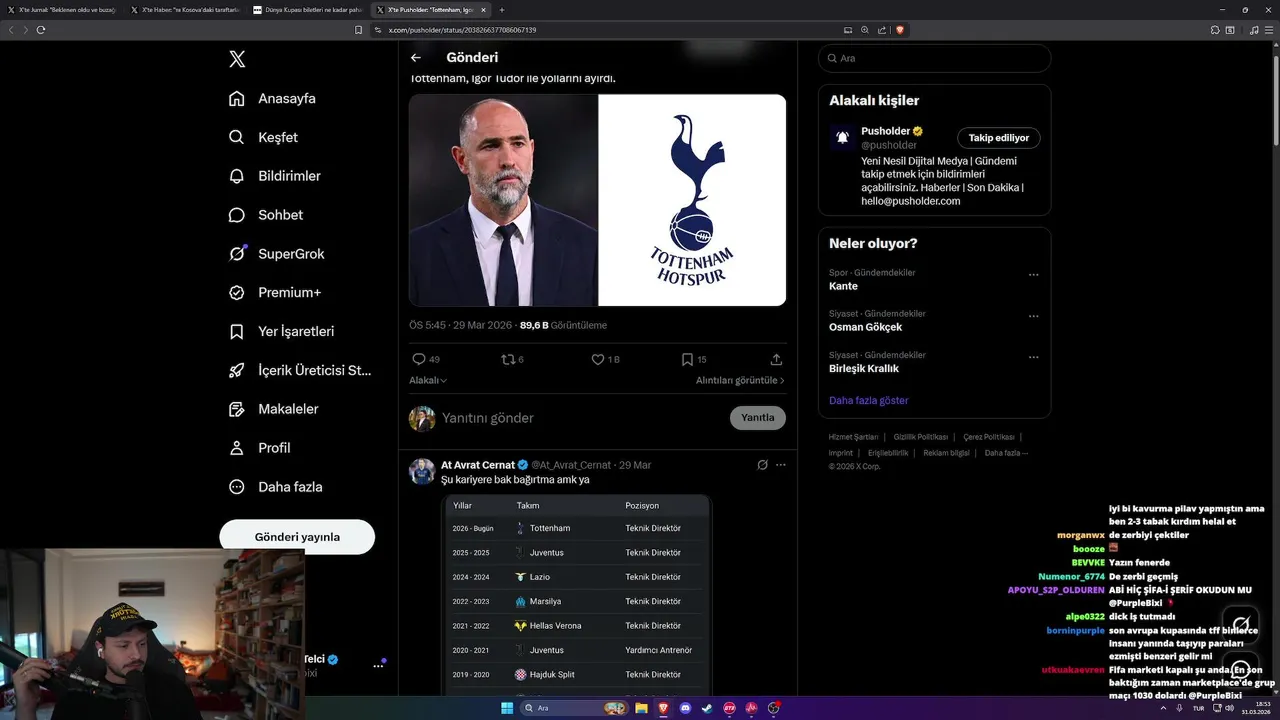Click Daha fazla göster link
1280x720 pixels.
click(x=868, y=400)
